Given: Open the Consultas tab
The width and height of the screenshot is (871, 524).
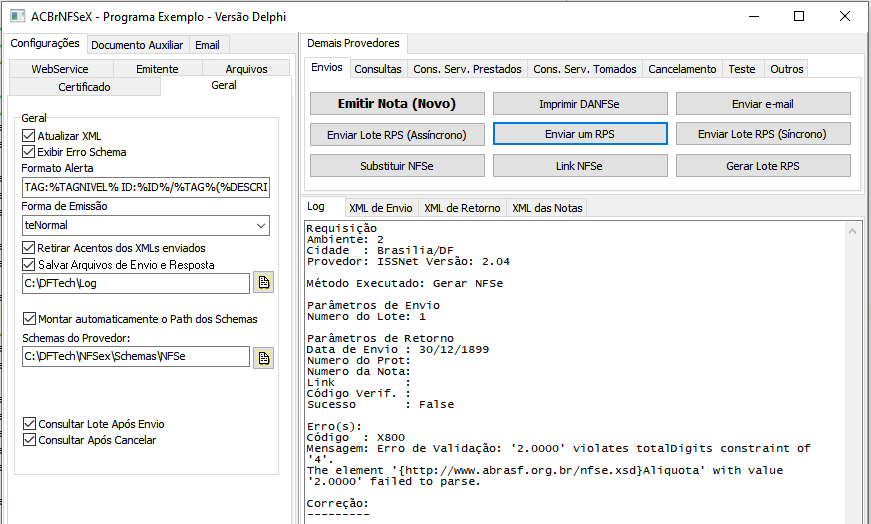Looking at the screenshot, I should coord(378,69).
